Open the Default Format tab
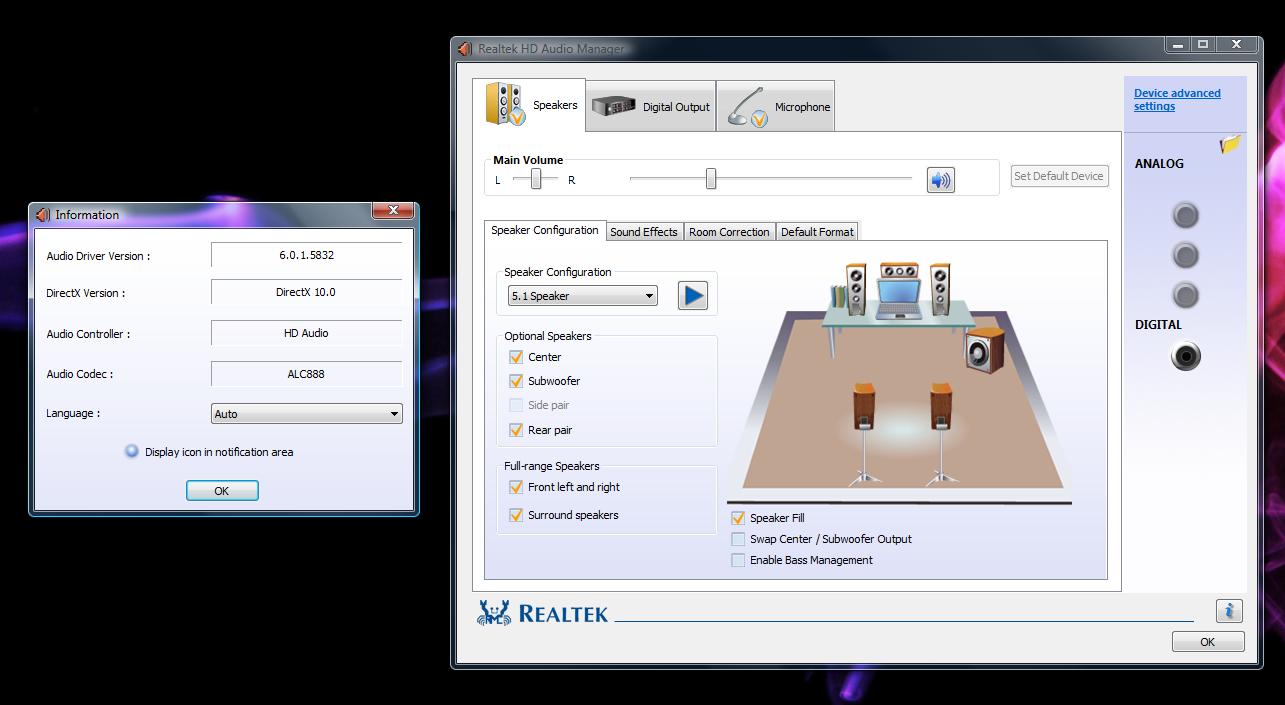The width and height of the screenshot is (1285, 705). tap(817, 231)
